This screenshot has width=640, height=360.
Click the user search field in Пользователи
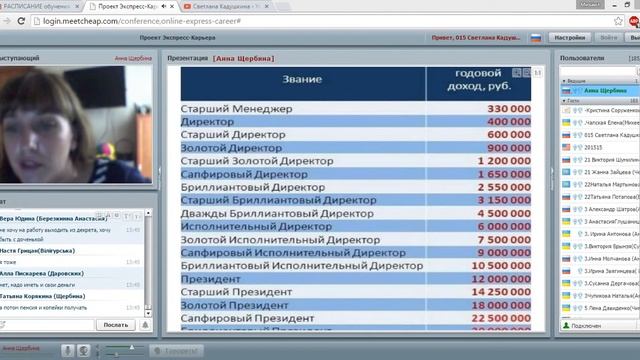click(599, 71)
